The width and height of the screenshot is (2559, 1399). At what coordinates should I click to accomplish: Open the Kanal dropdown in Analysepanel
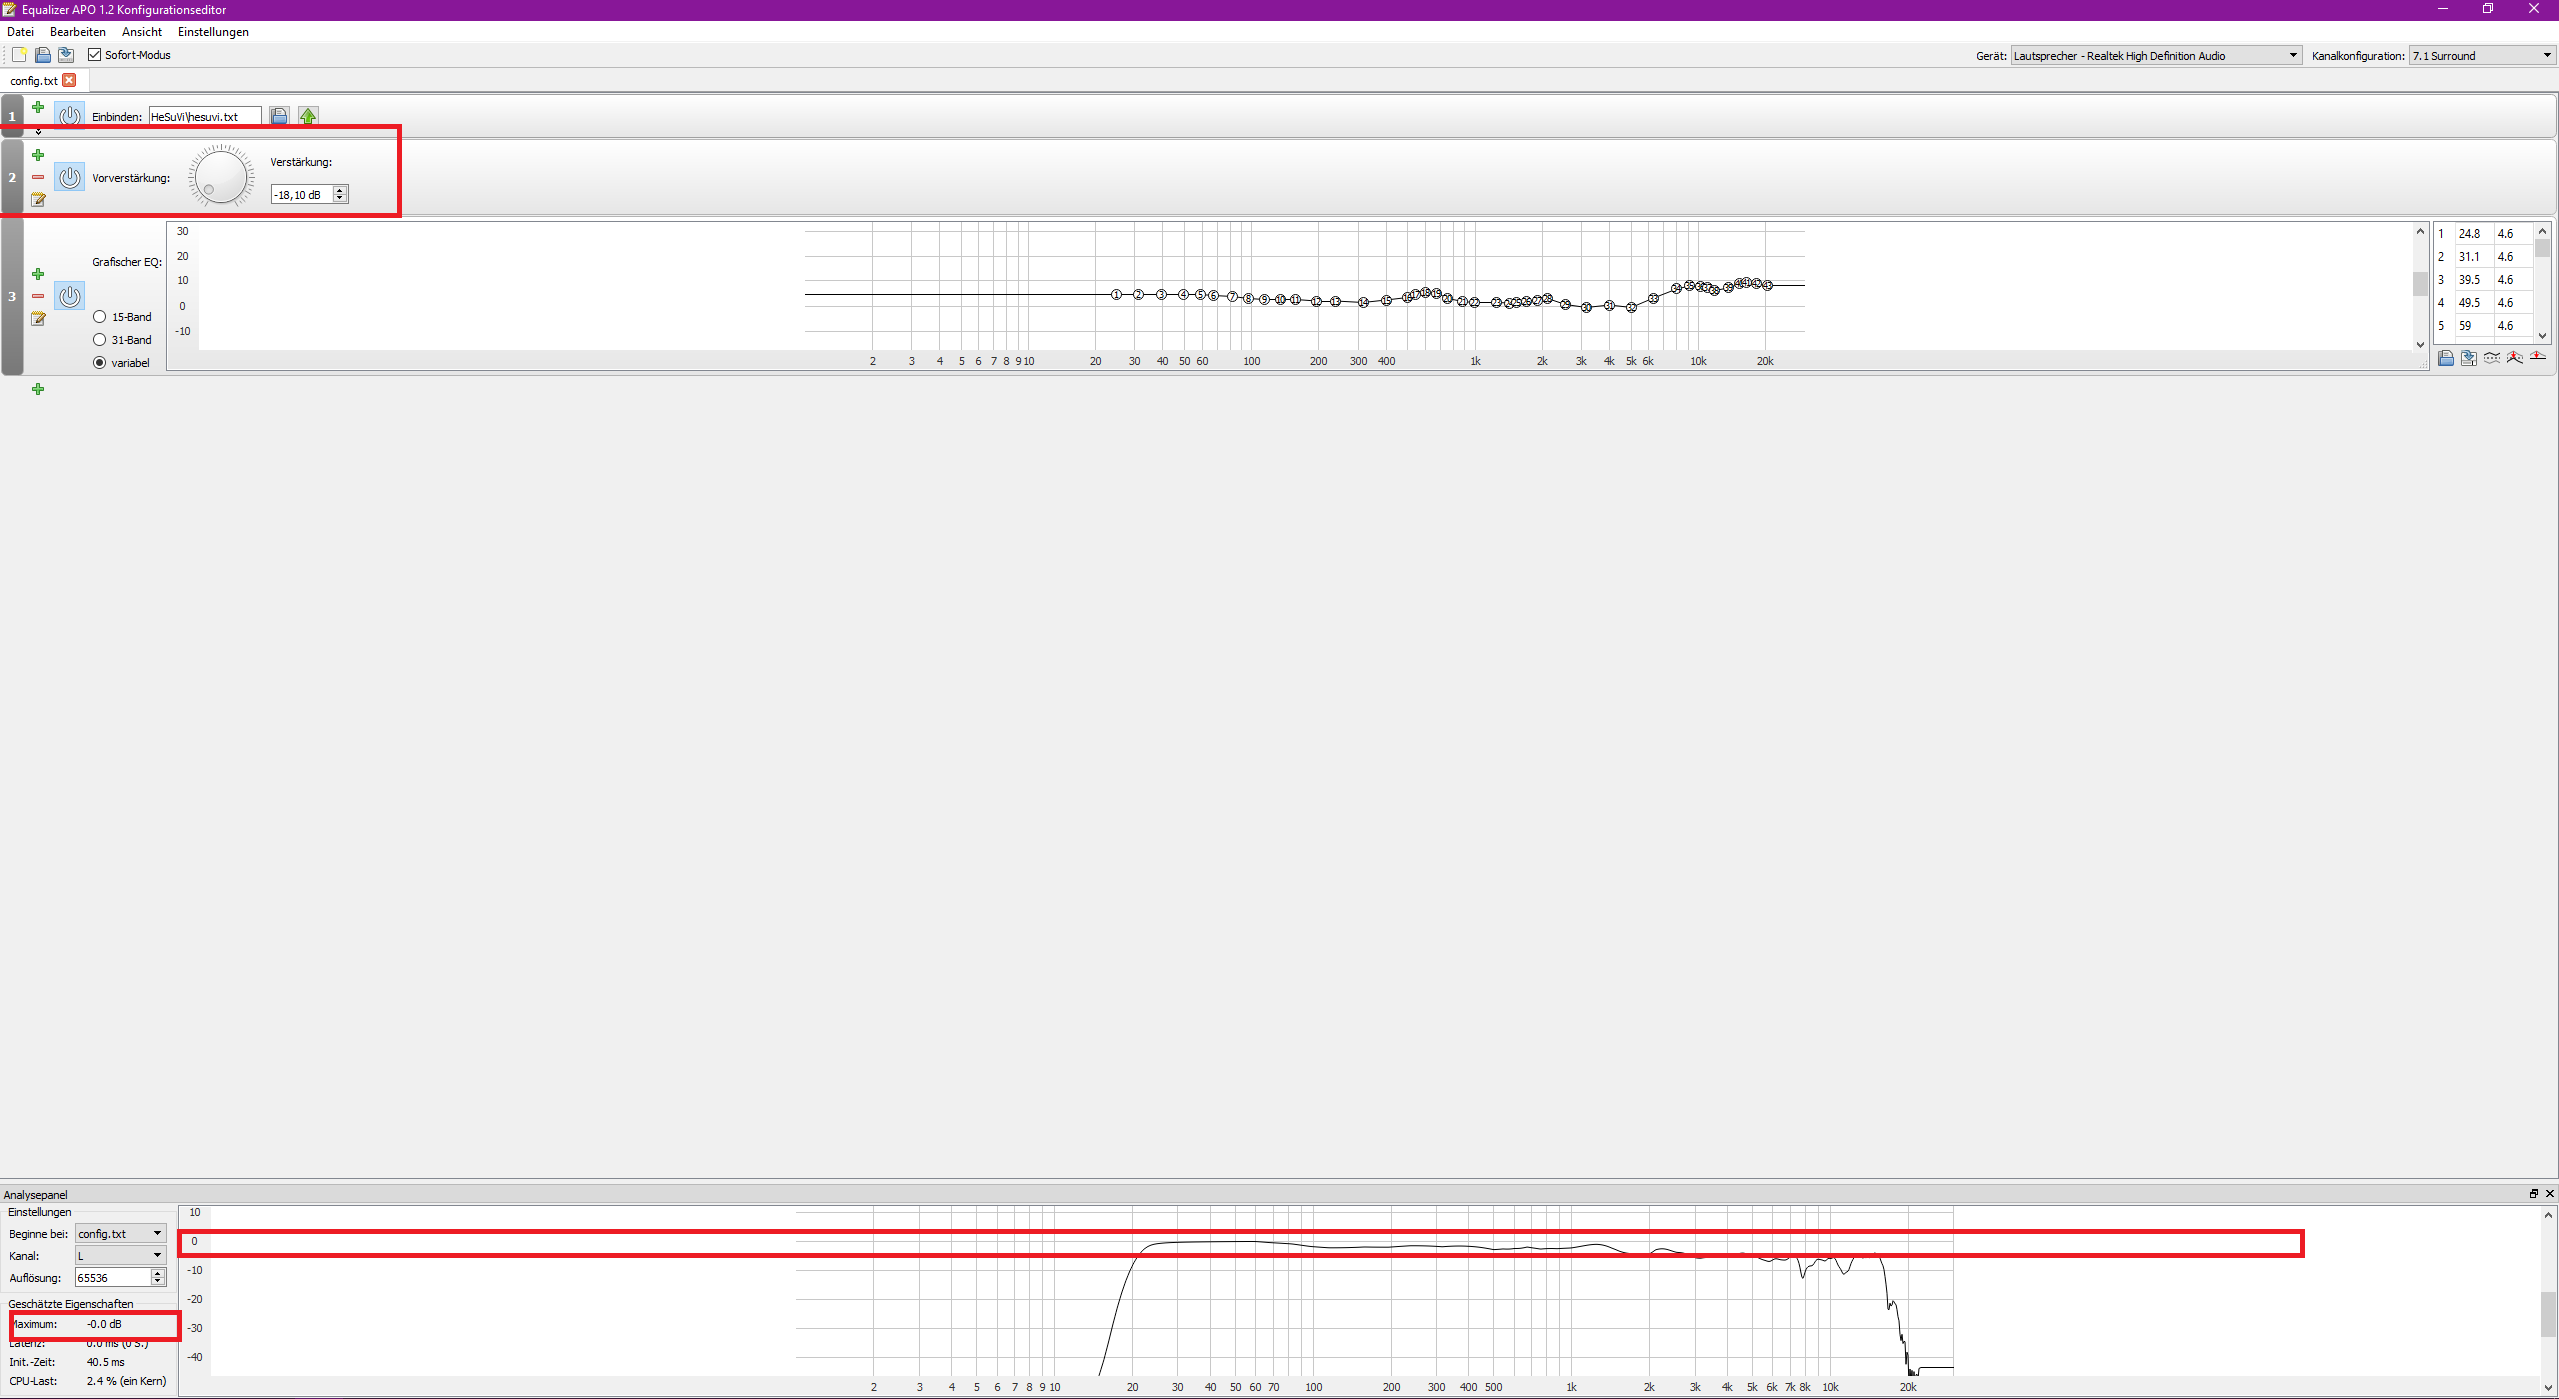point(120,1255)
